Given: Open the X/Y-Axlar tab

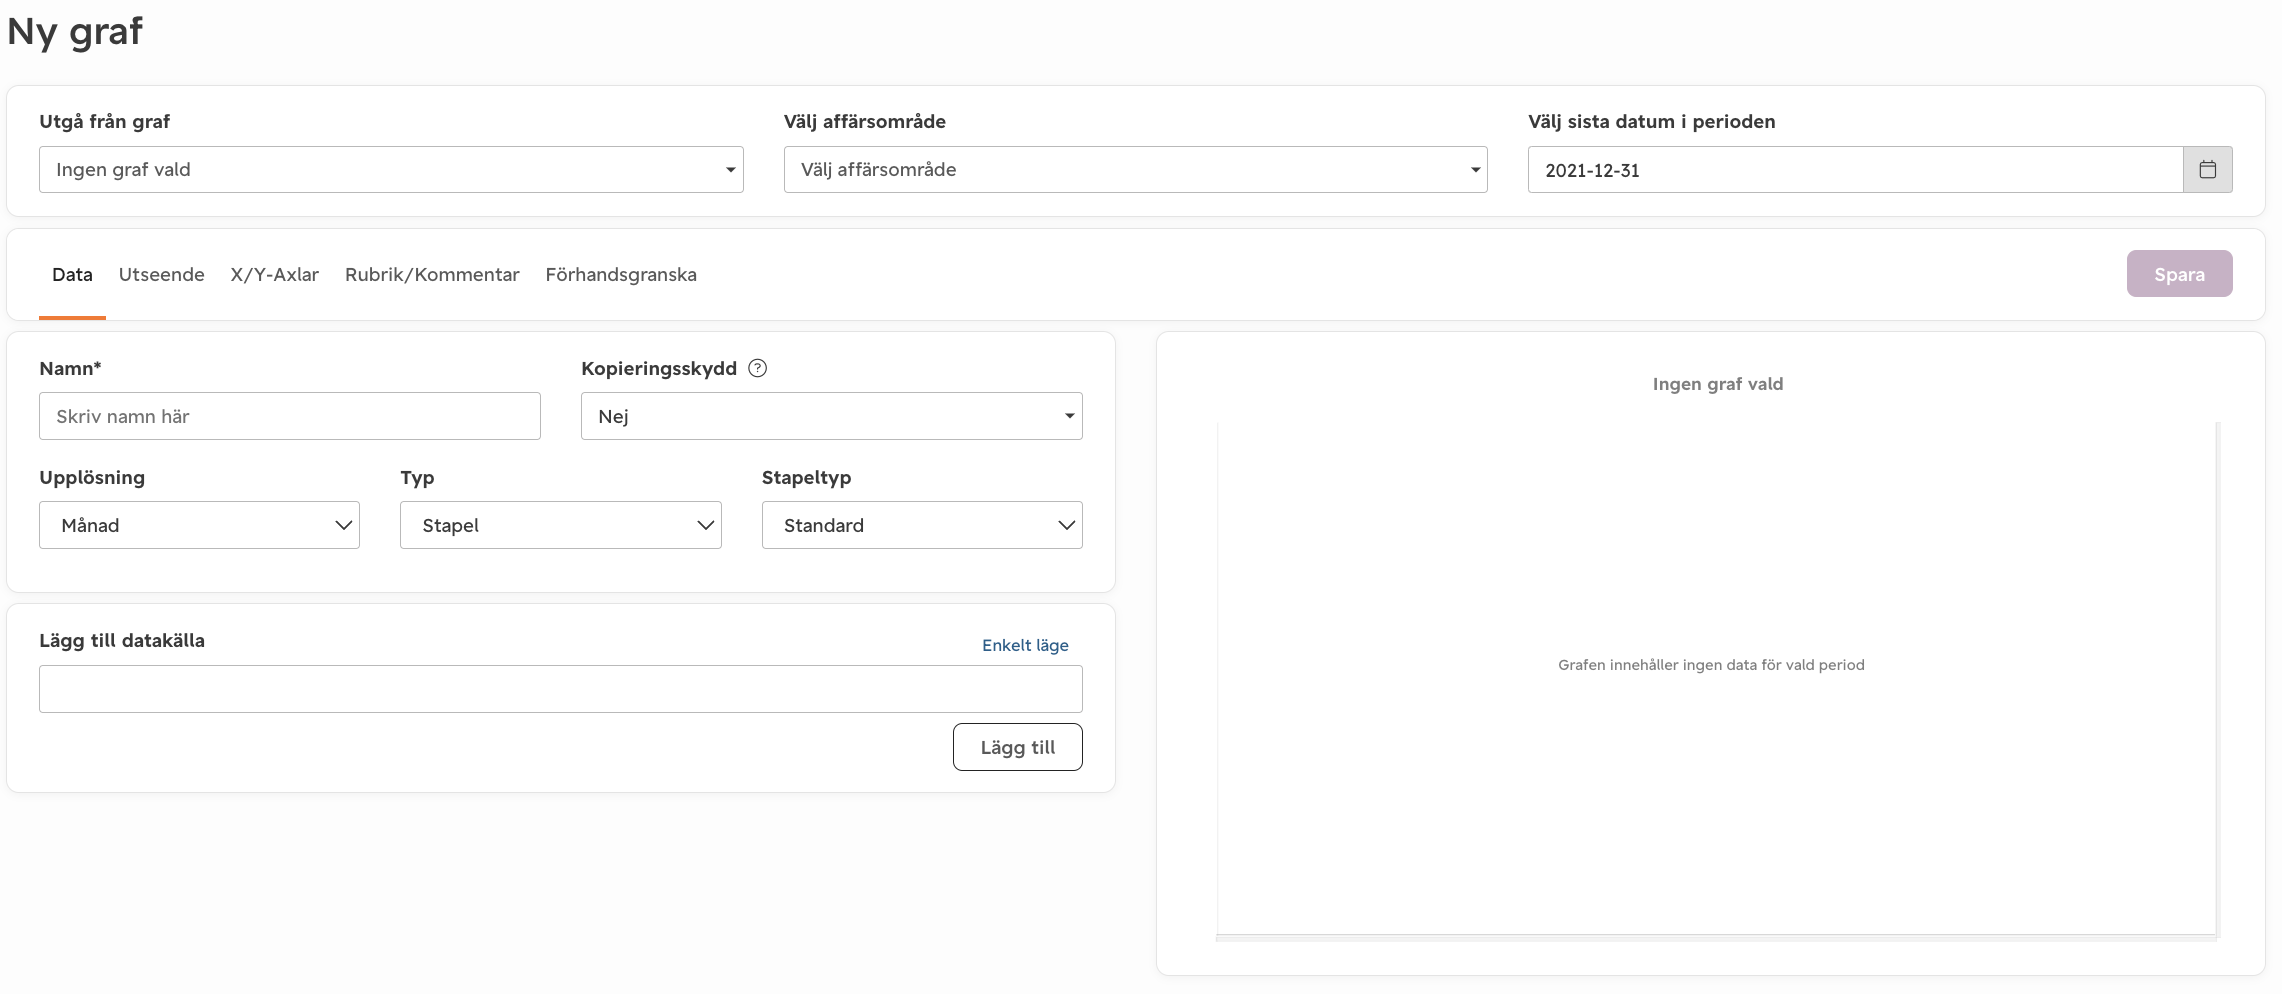Looking at the screenshot, I should coord(274,274).
